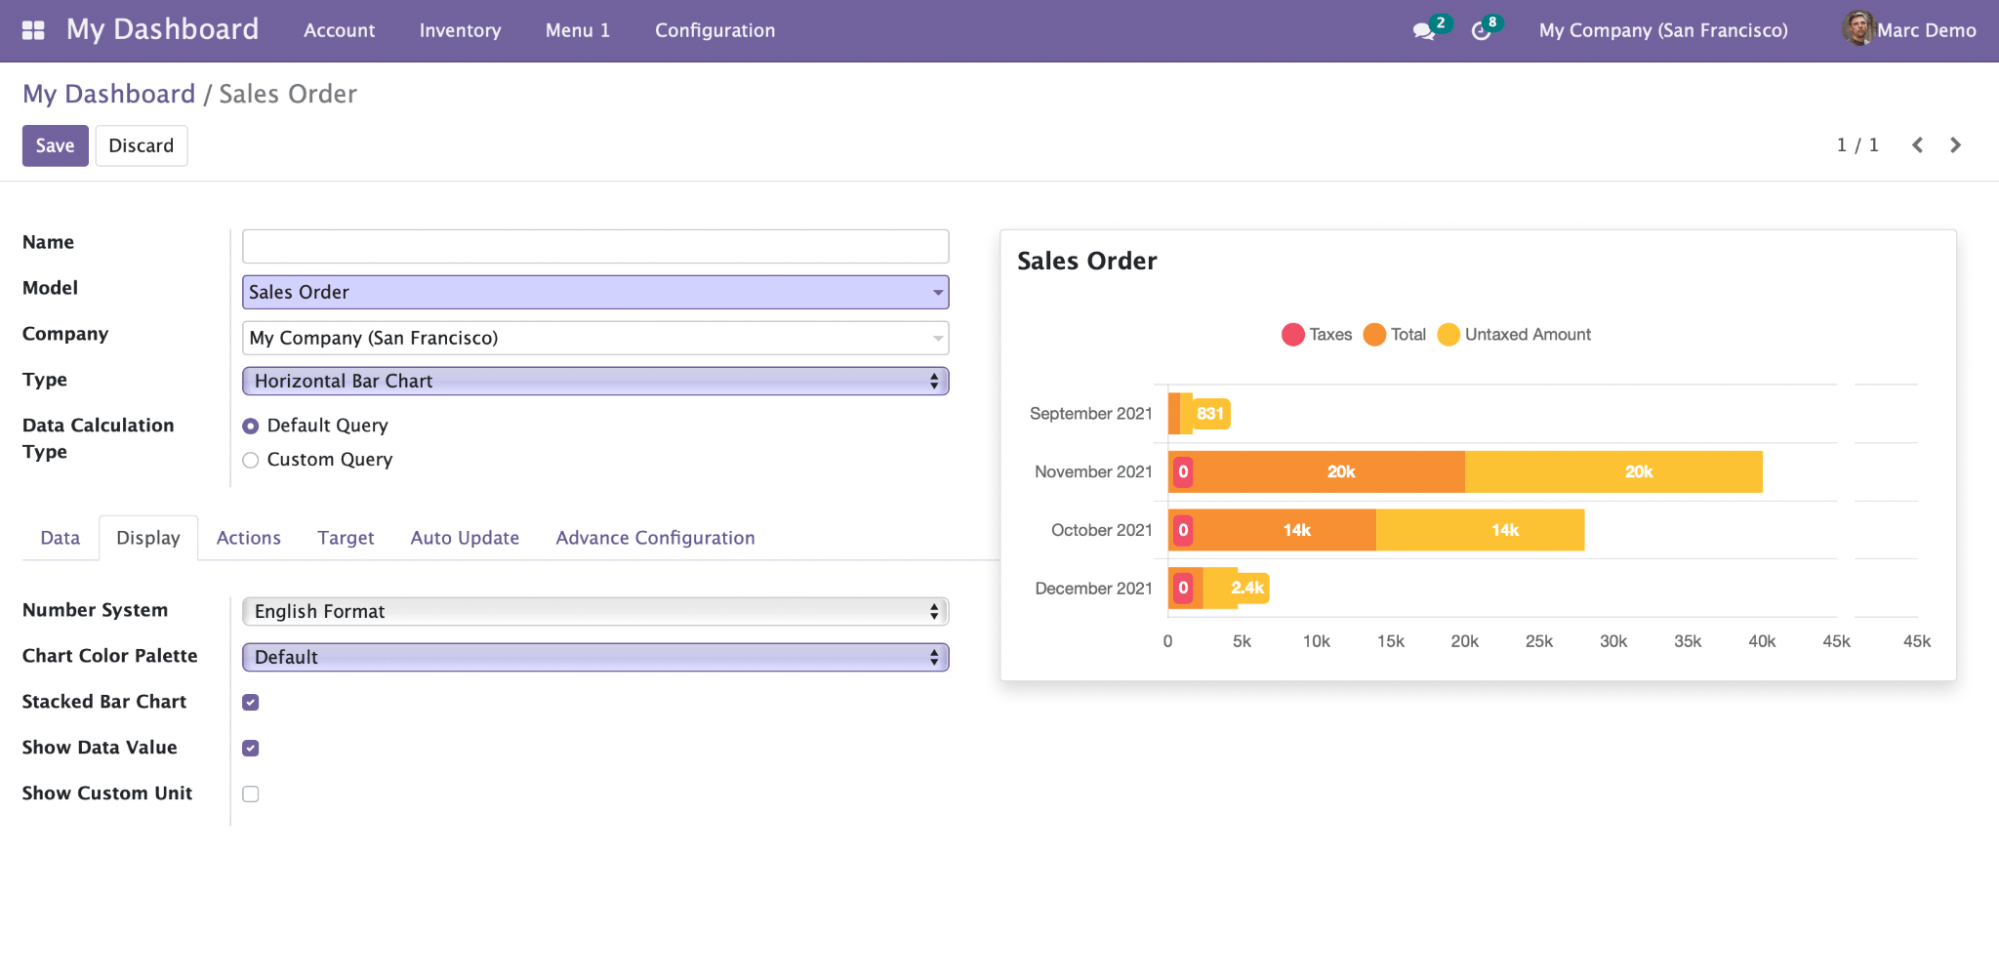This screenshot has width=1999, height=954.
Task: Enable Show Custom Unit checkbox
Action: pyautogui.click(x=251, y=794)
